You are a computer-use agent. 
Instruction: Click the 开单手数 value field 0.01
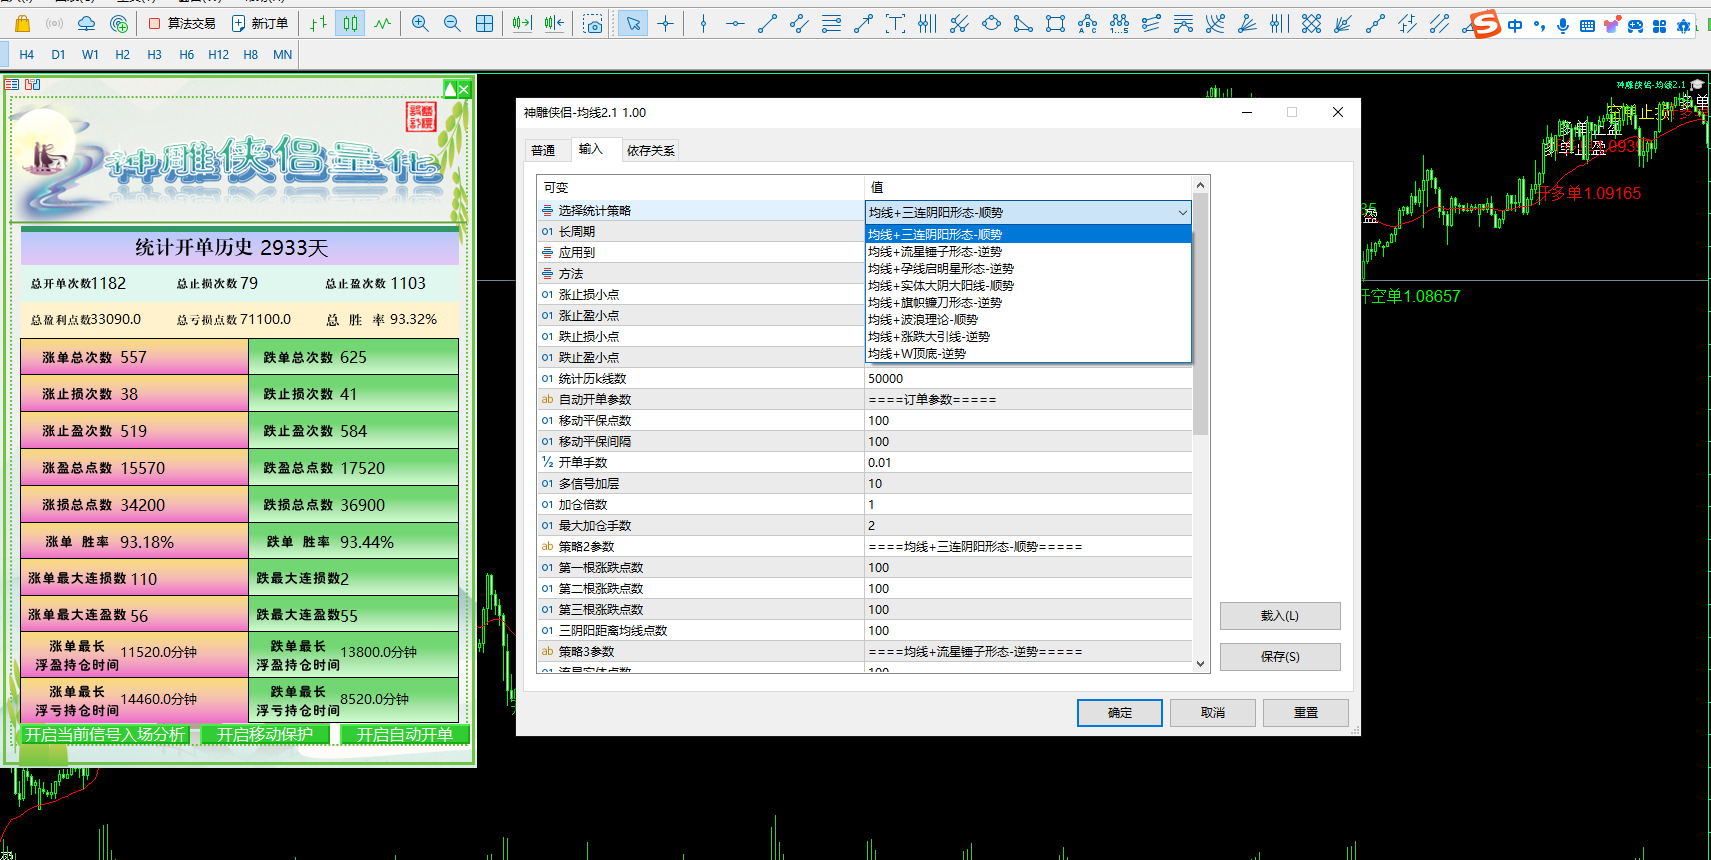pyautogui.click(x=1027, y=463)
